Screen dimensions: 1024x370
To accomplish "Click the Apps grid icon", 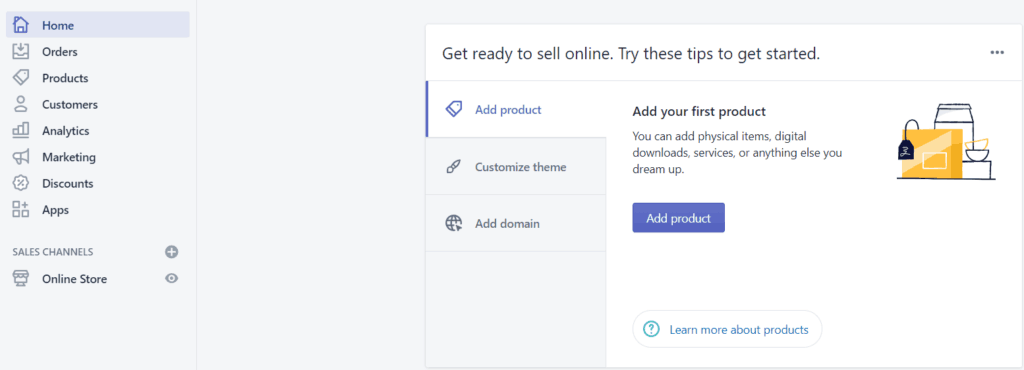I will click(21, 209).
